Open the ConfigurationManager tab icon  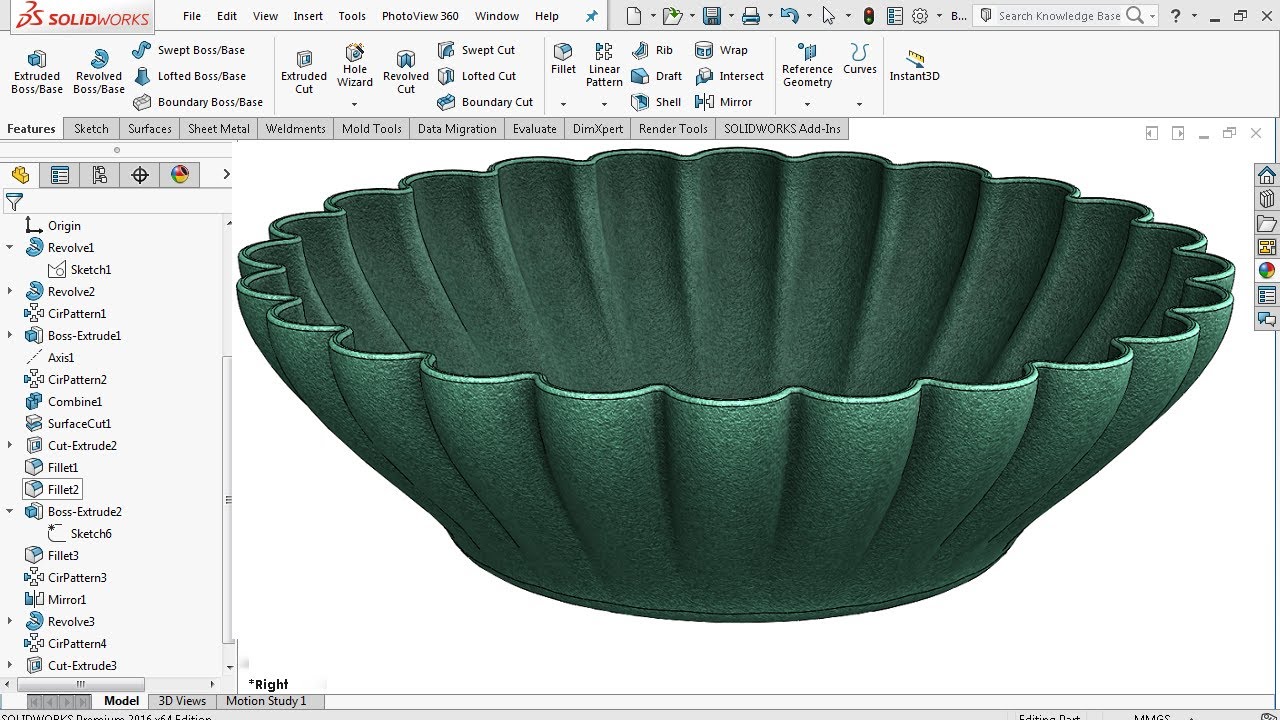(100, 175)
